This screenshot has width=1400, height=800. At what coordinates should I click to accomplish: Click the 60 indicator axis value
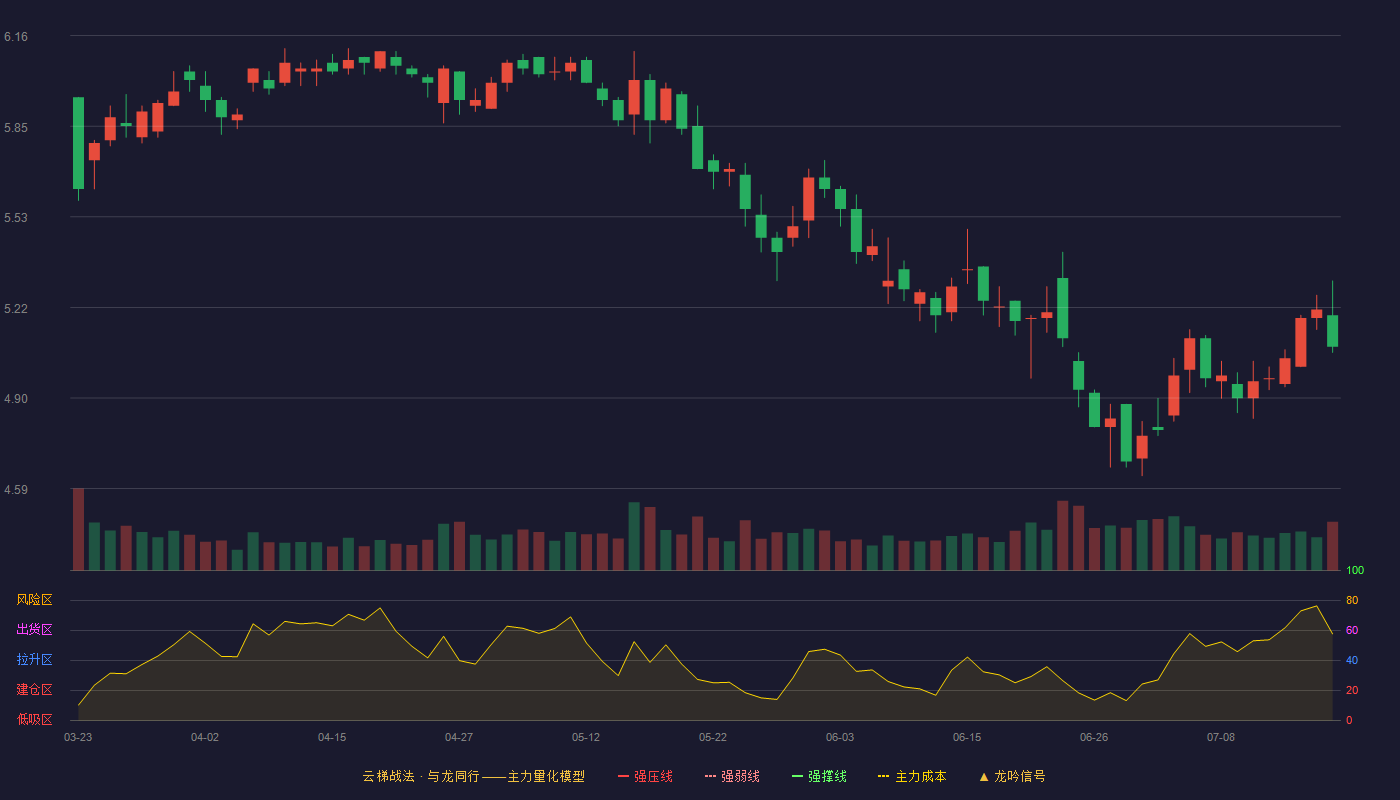[x=1352, y=630]
